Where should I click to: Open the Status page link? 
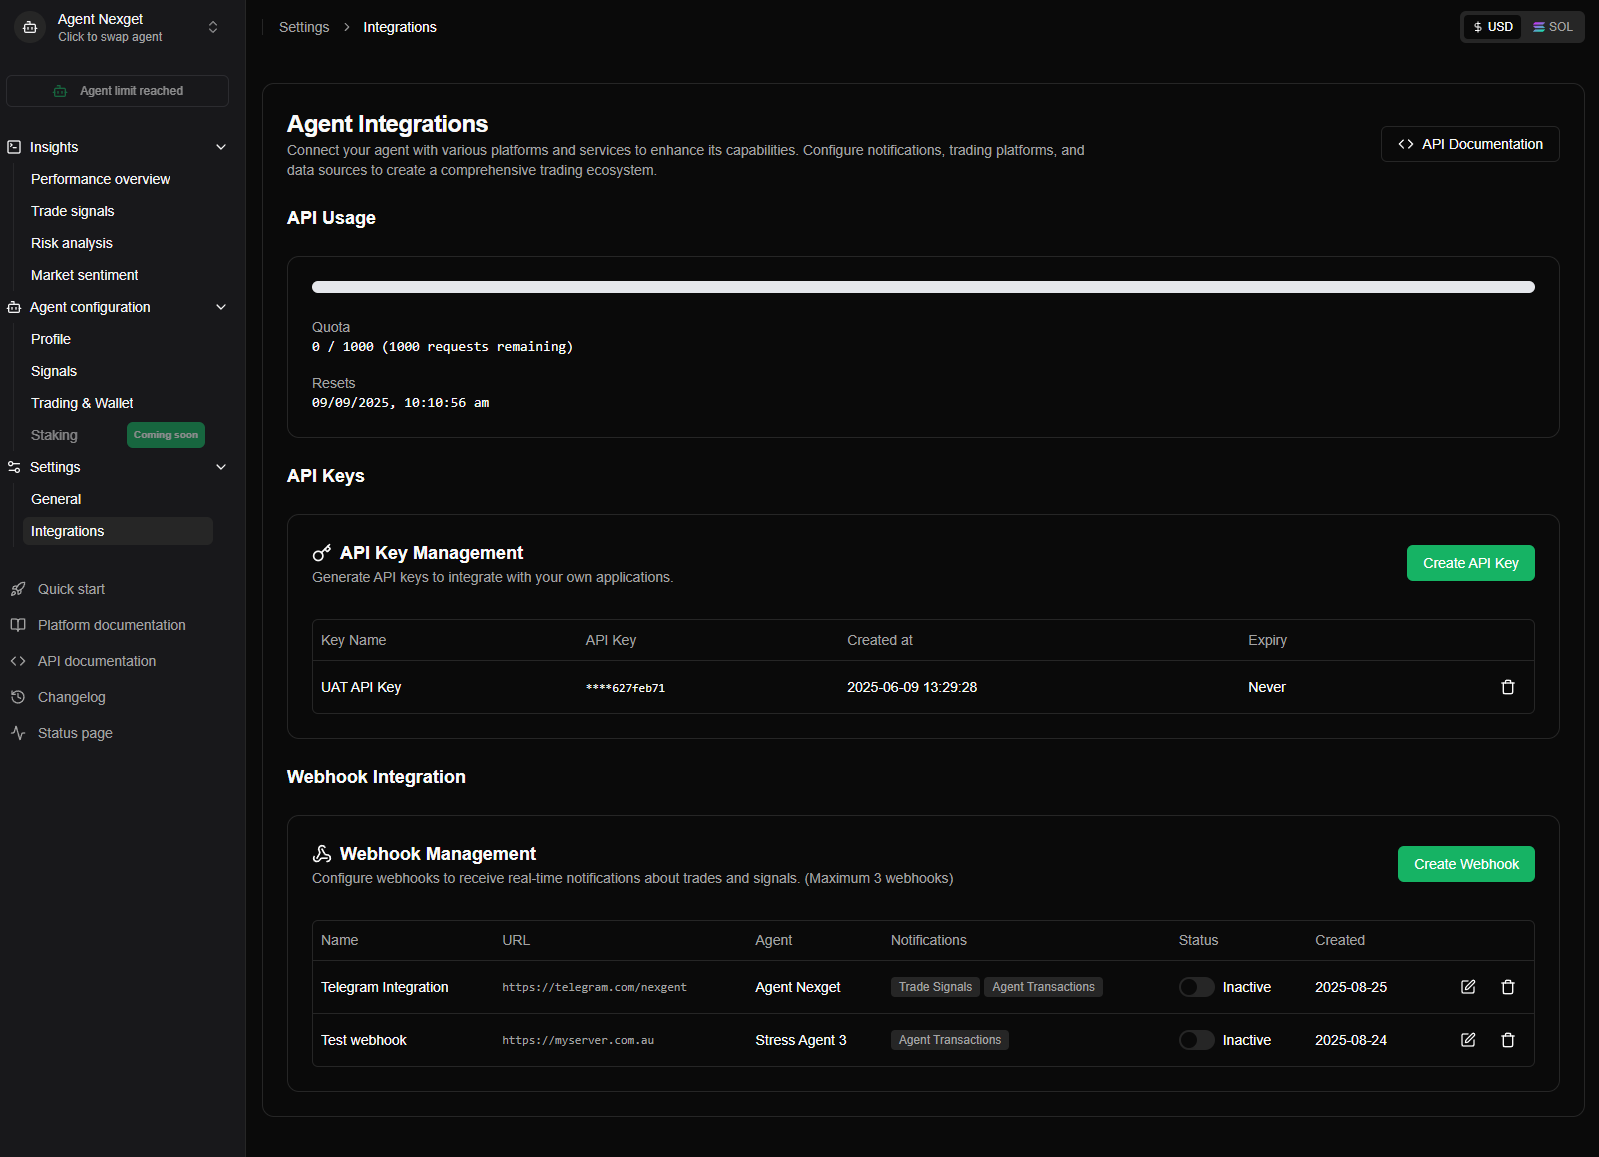click(x=75, y=733)
